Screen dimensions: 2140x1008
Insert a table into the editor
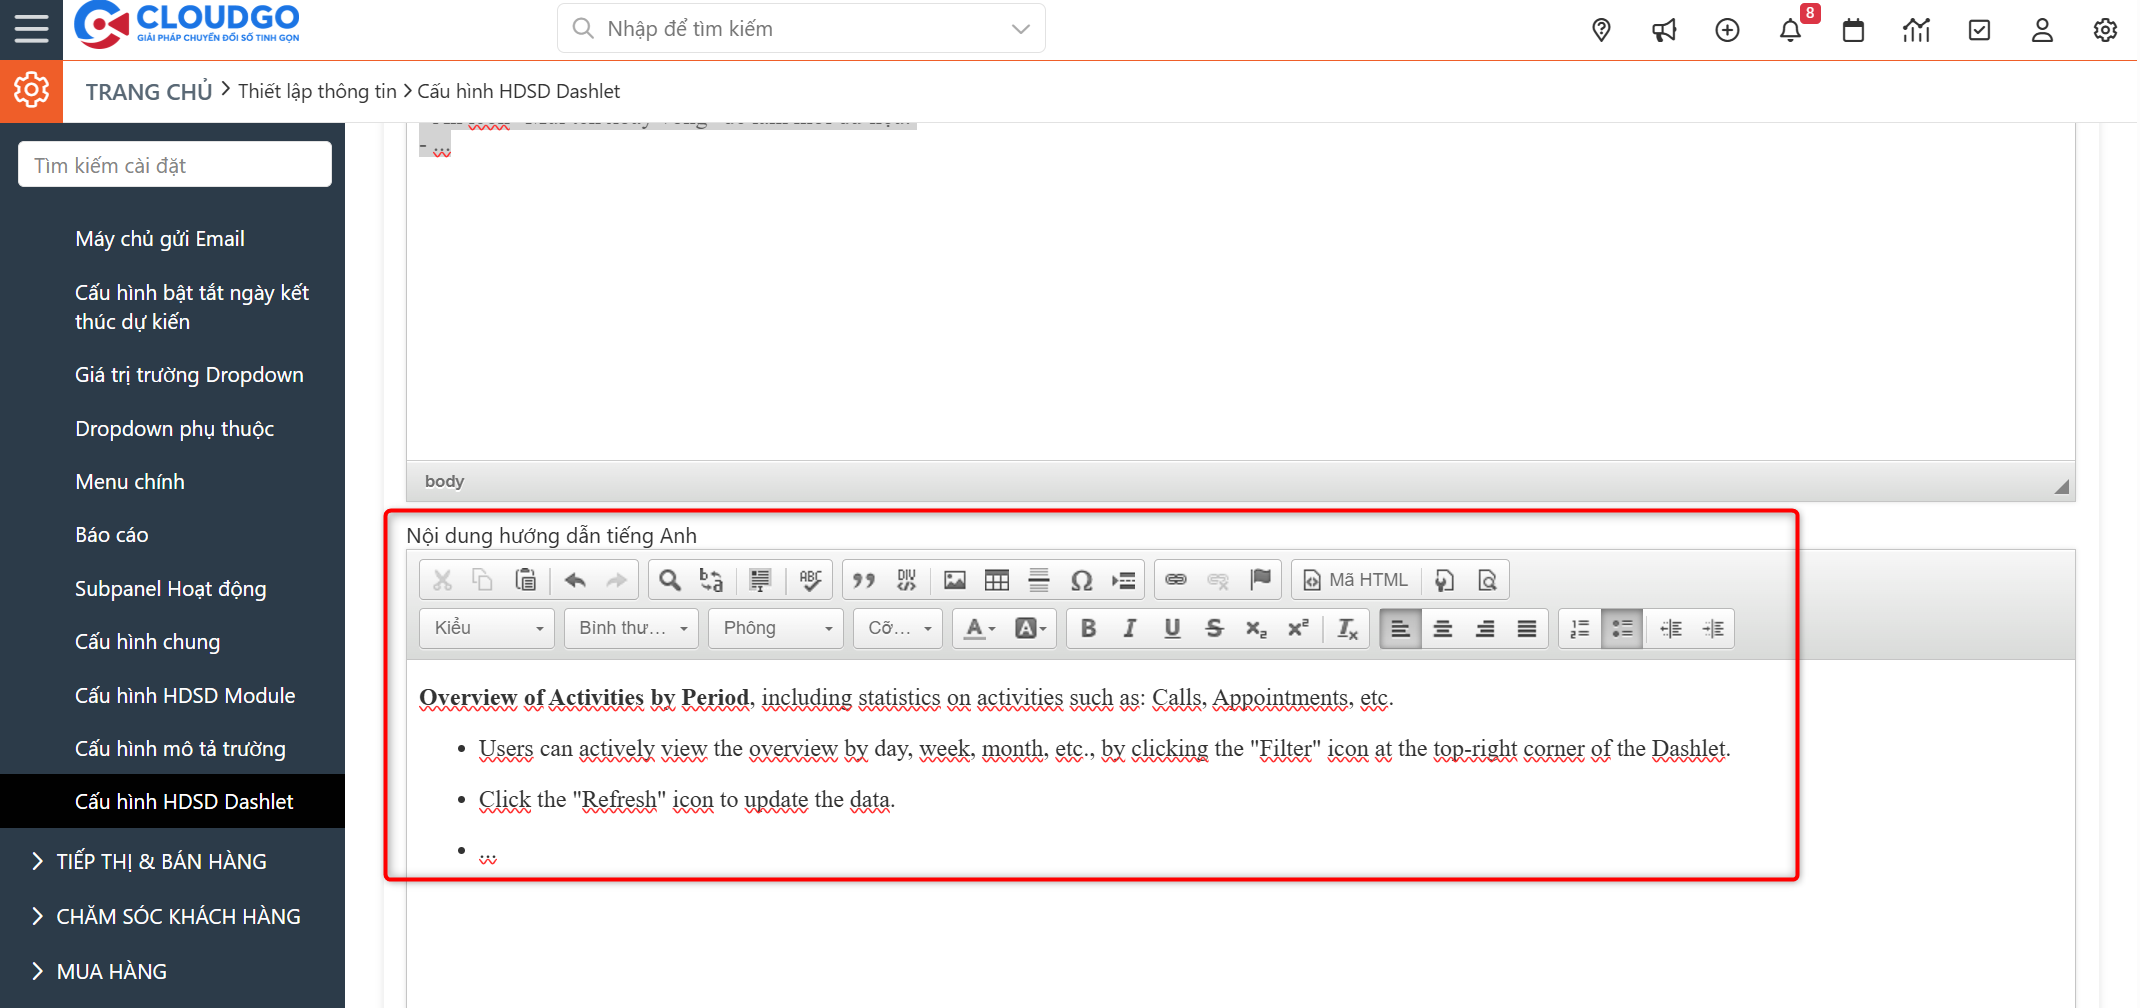point(997,580)
